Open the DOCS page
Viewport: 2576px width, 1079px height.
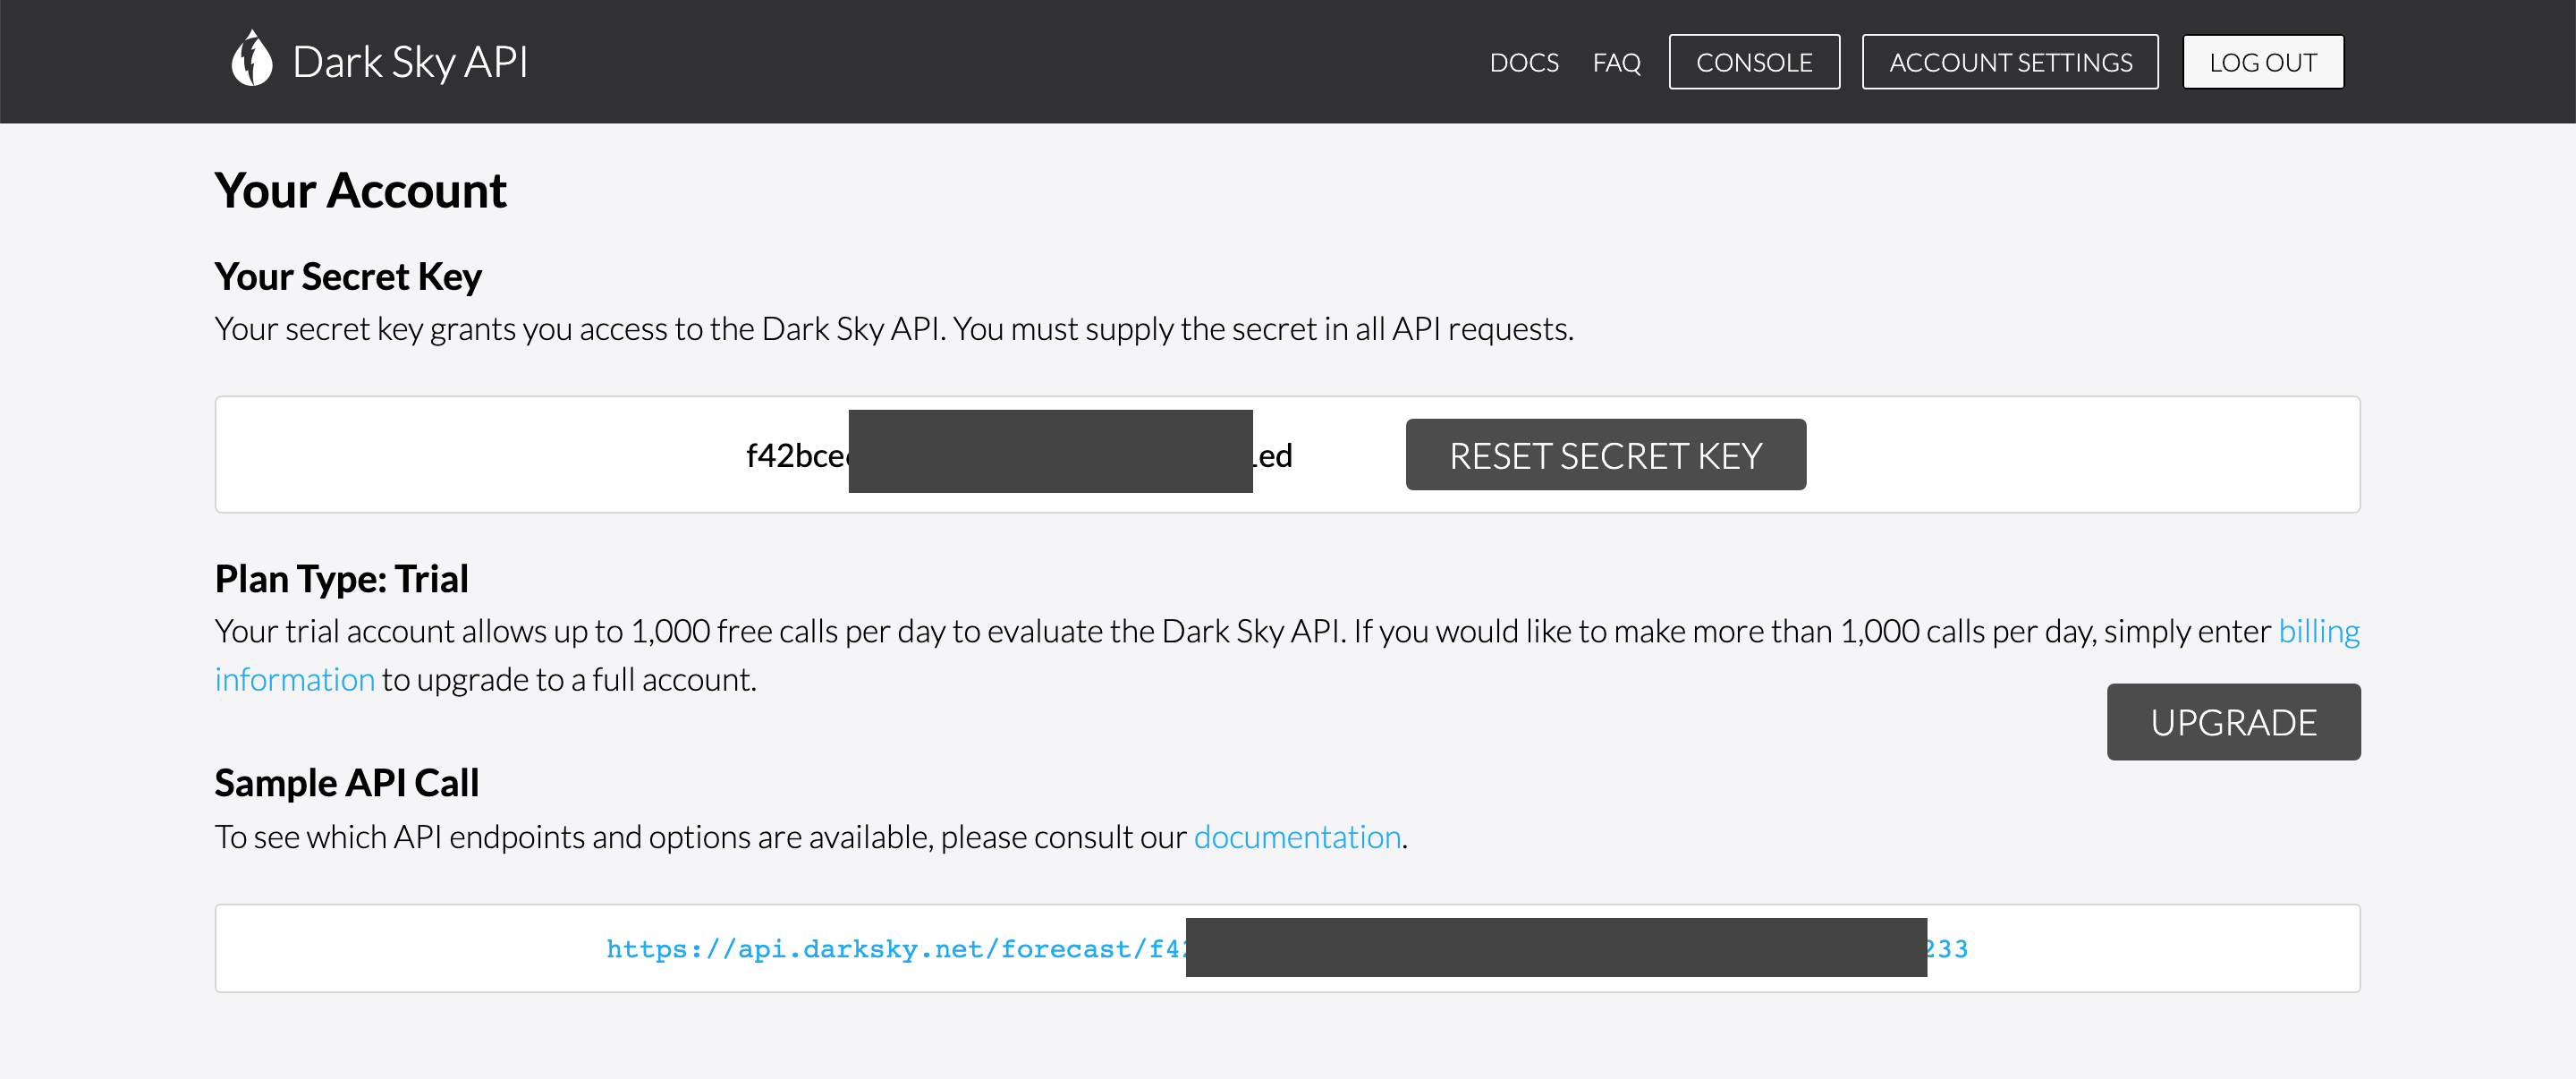[1523, 62]
